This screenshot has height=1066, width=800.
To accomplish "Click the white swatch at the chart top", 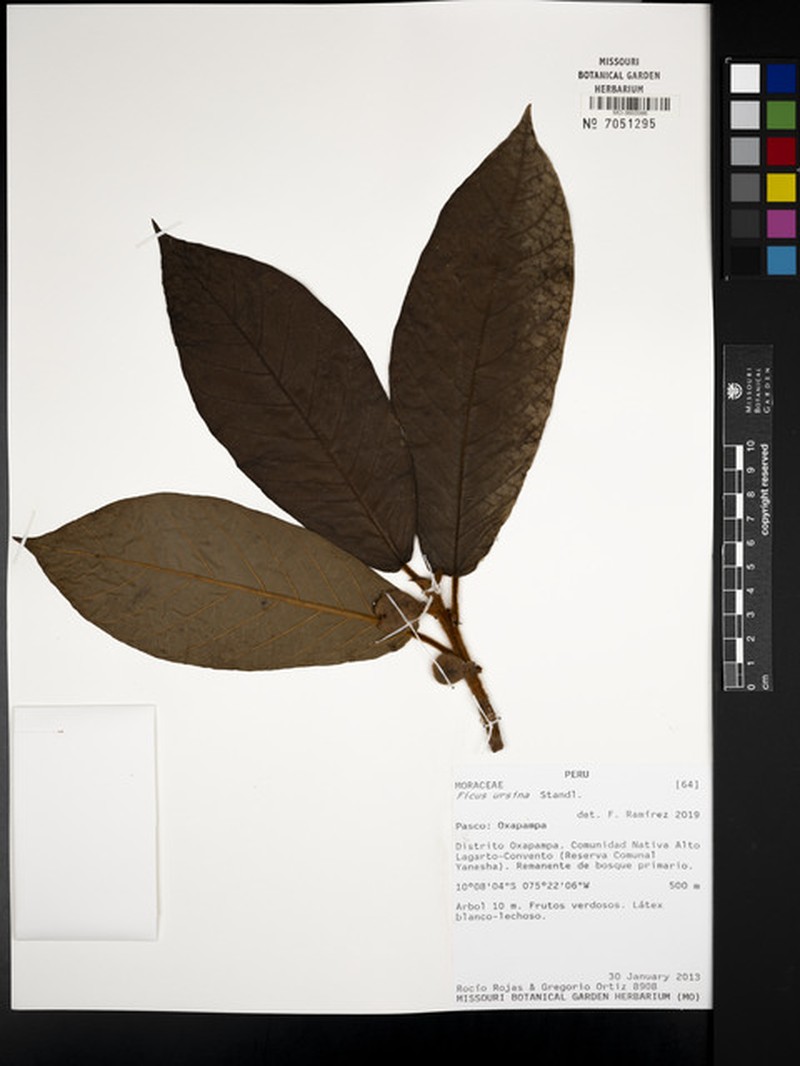I will [x=745, y=78].
